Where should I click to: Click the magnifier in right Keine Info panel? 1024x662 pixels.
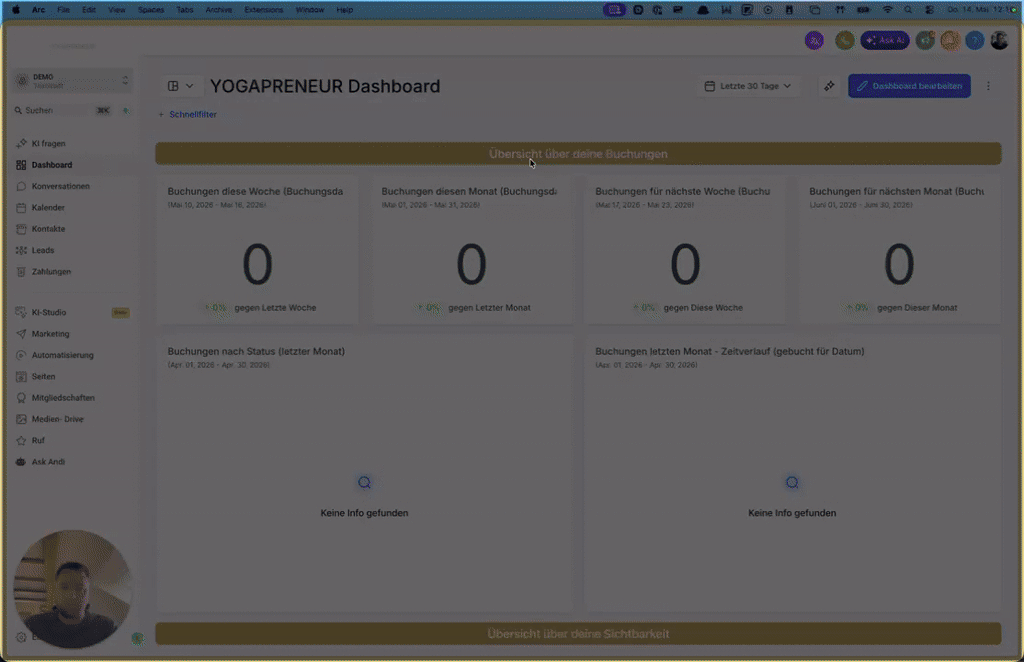[x=792, y=482]
